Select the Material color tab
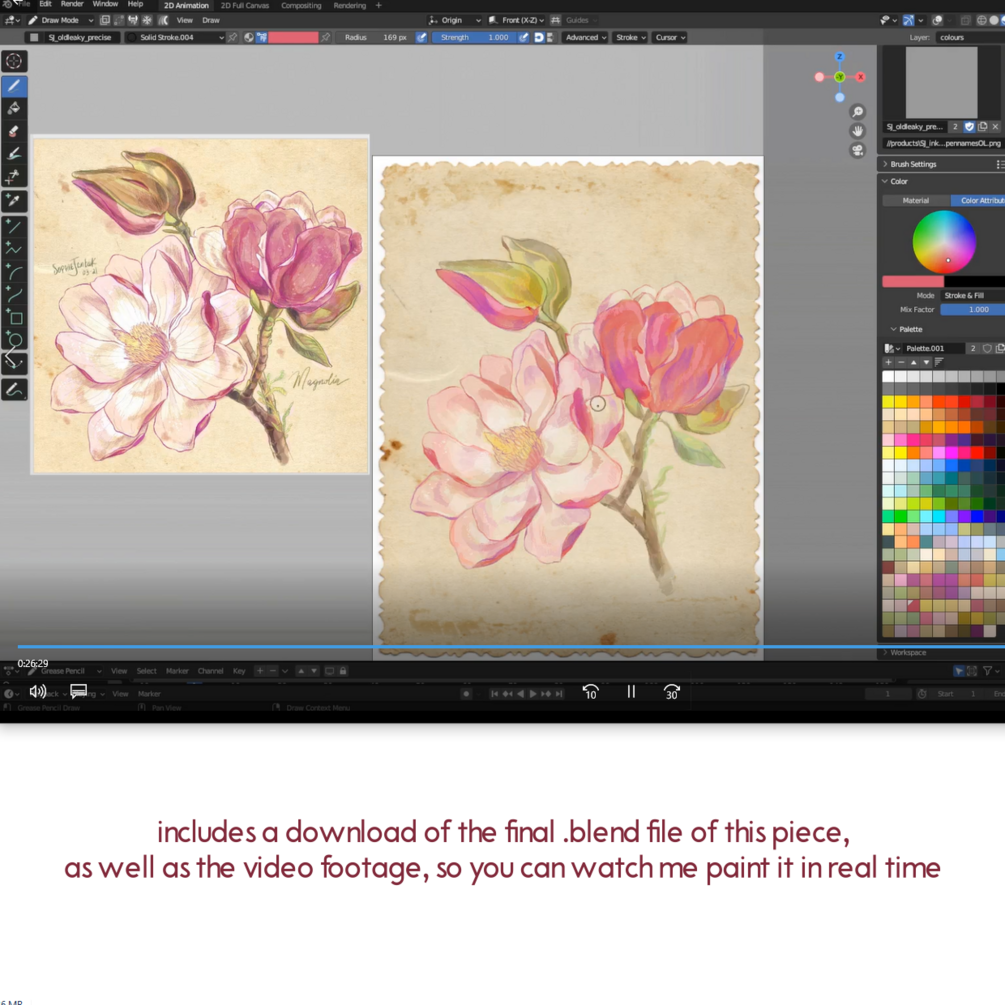1005x1005 pixels. pos(915,201)
